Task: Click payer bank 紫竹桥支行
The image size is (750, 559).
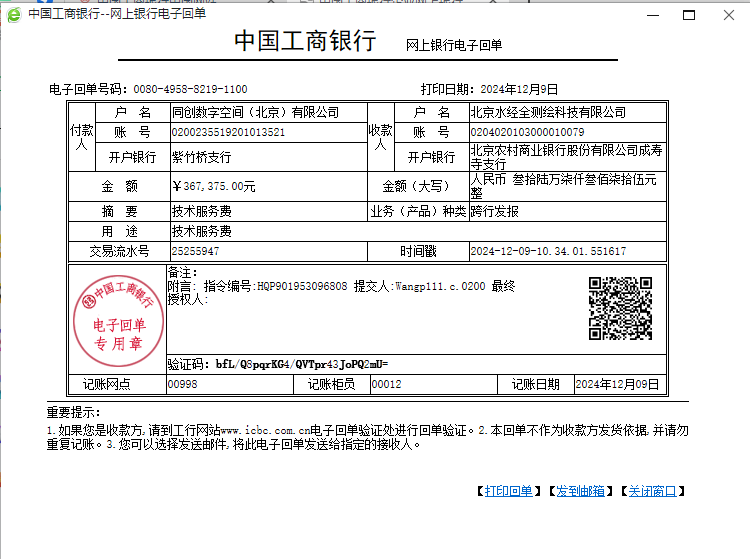Action: pyautogui.click(x=201, y=157)
